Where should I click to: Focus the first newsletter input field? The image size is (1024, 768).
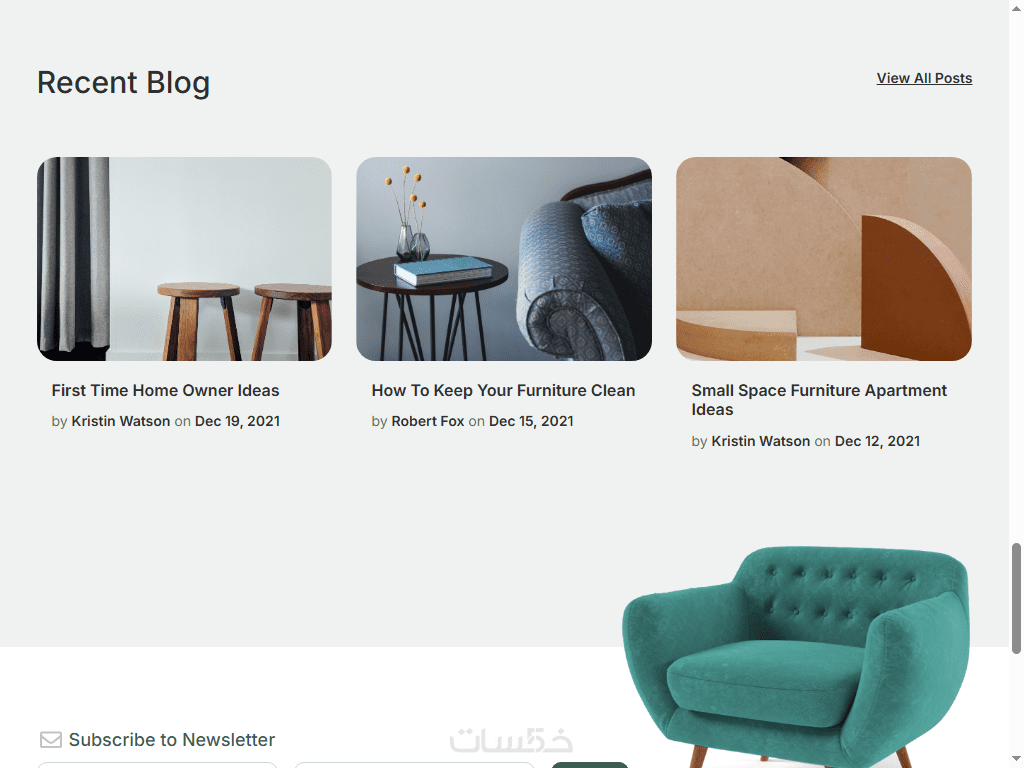pos(157,765)
